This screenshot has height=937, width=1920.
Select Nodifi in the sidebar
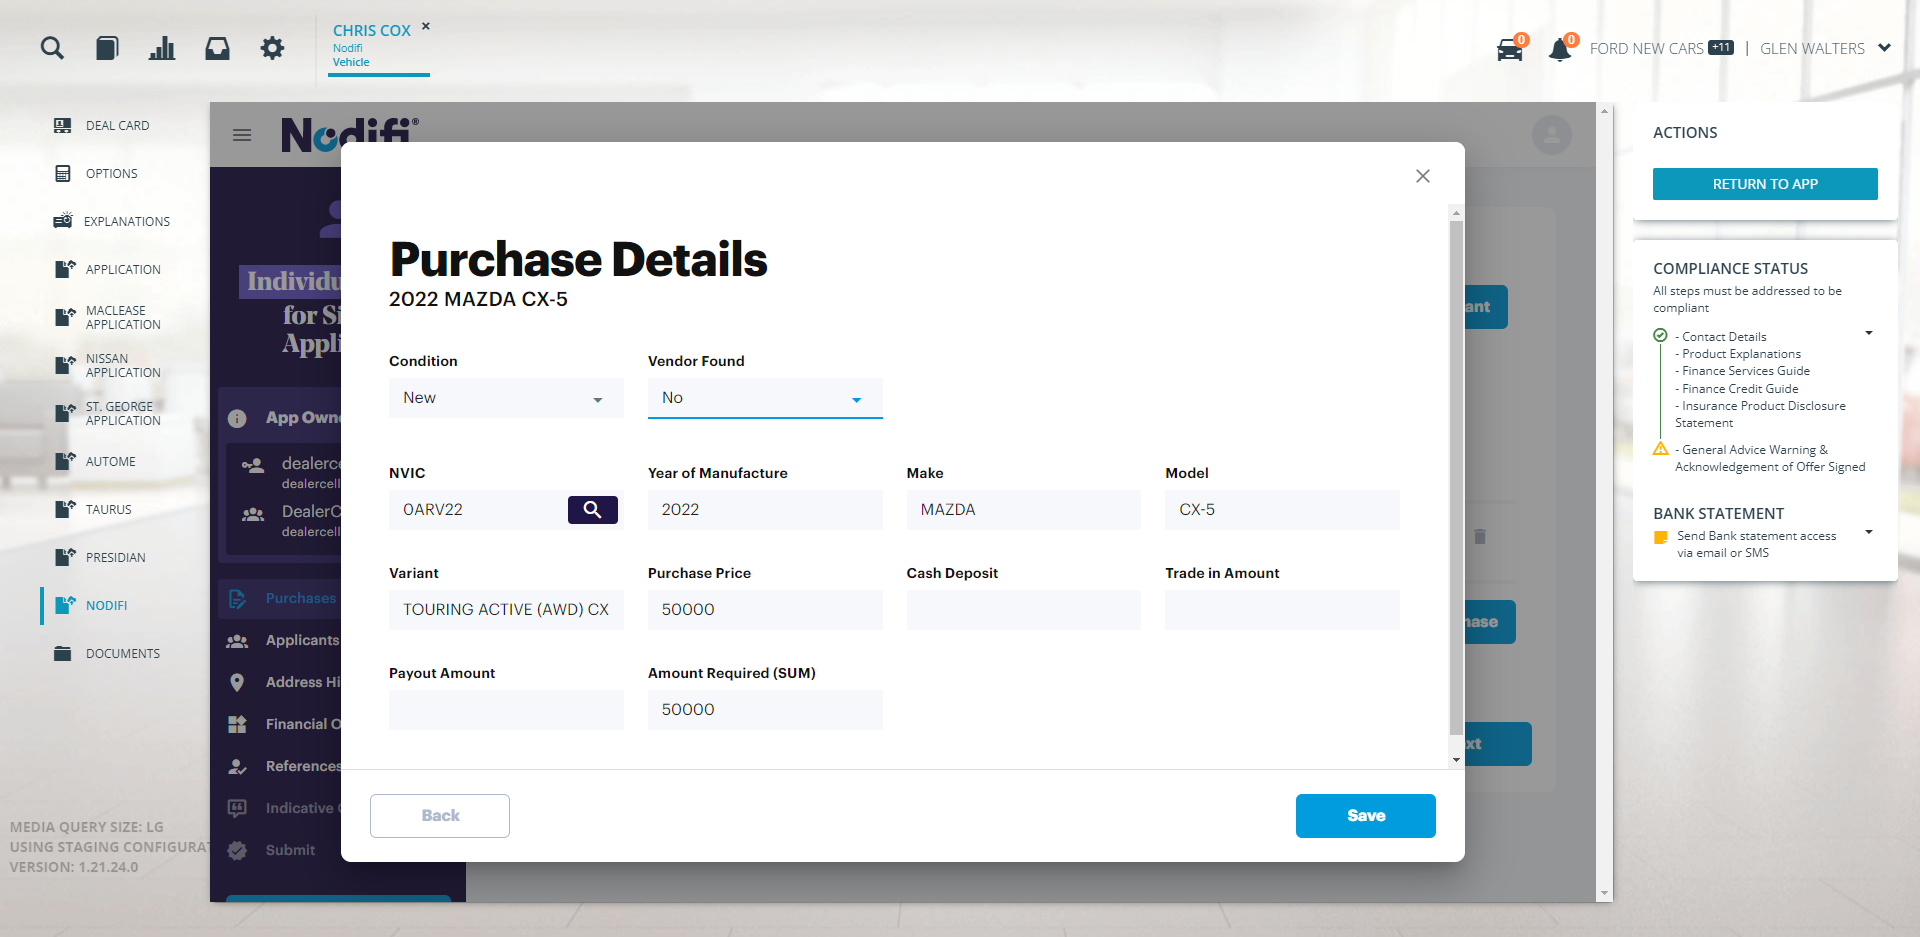click(x=106, y=606)
